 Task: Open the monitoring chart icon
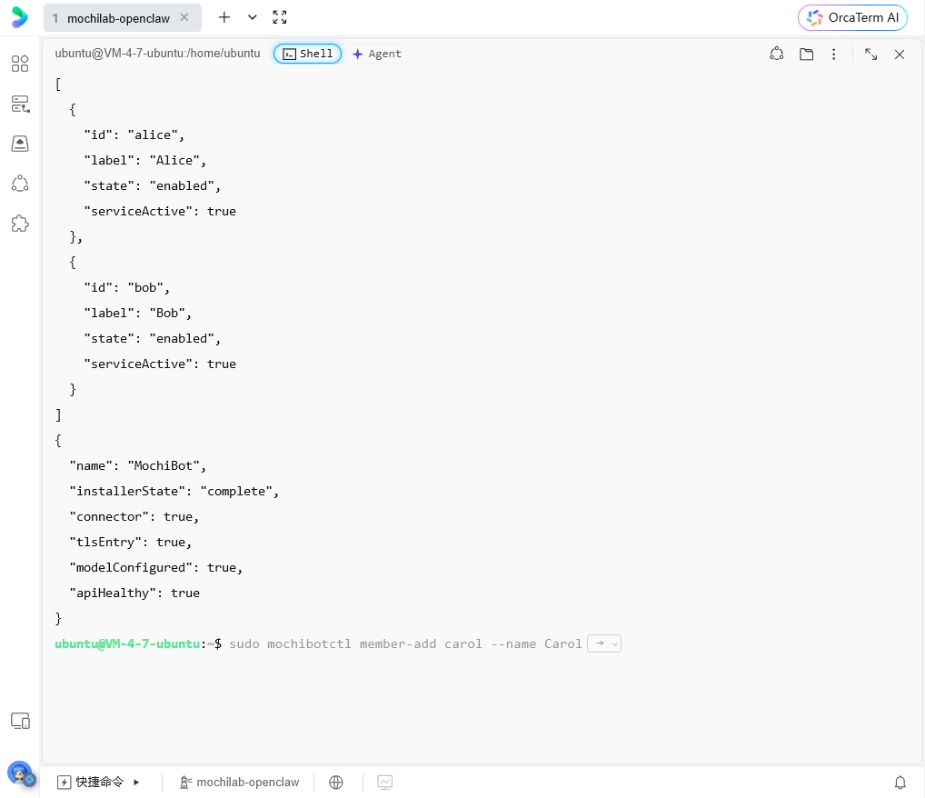tap(385, 782)
